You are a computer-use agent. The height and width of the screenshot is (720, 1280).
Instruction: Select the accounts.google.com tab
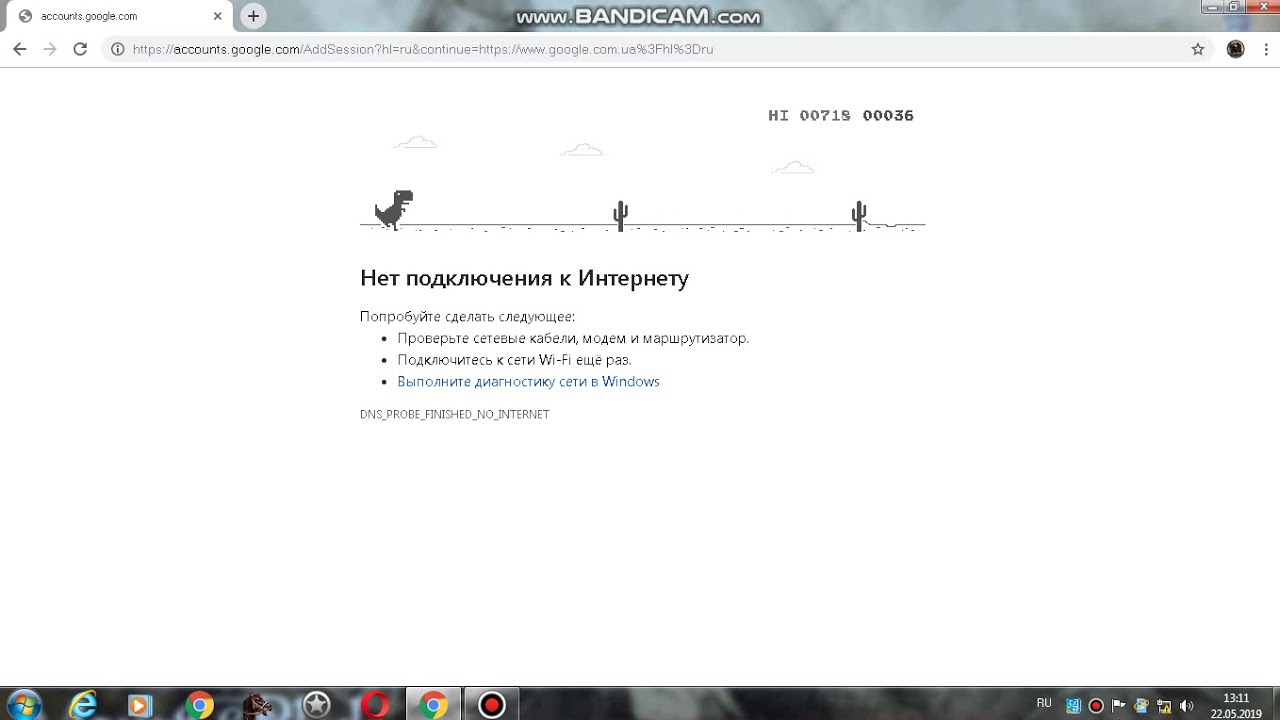[x=110, y=15]
